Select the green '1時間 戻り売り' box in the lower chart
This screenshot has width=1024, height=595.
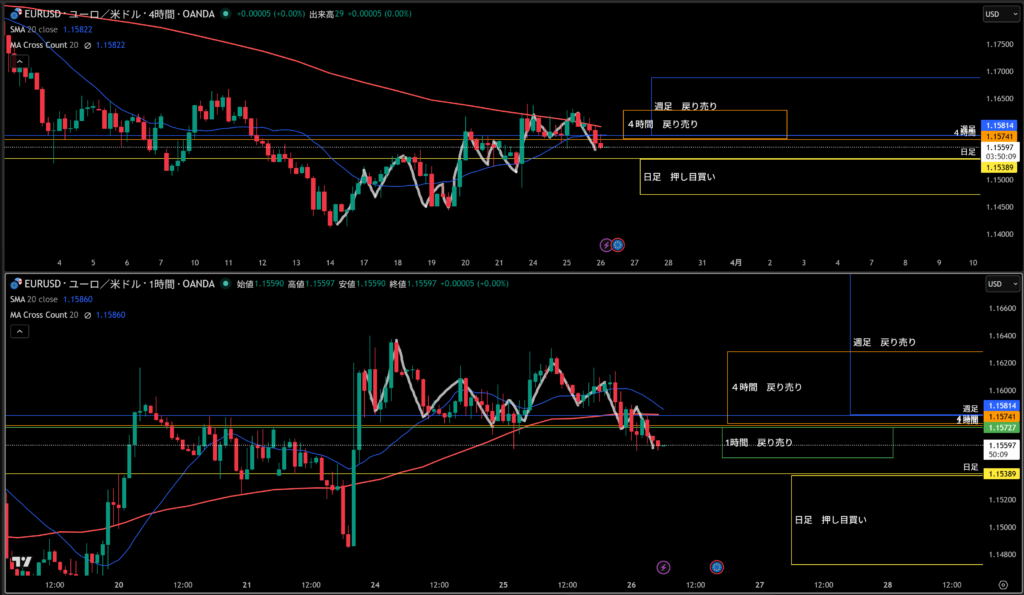tap(806, 442)
